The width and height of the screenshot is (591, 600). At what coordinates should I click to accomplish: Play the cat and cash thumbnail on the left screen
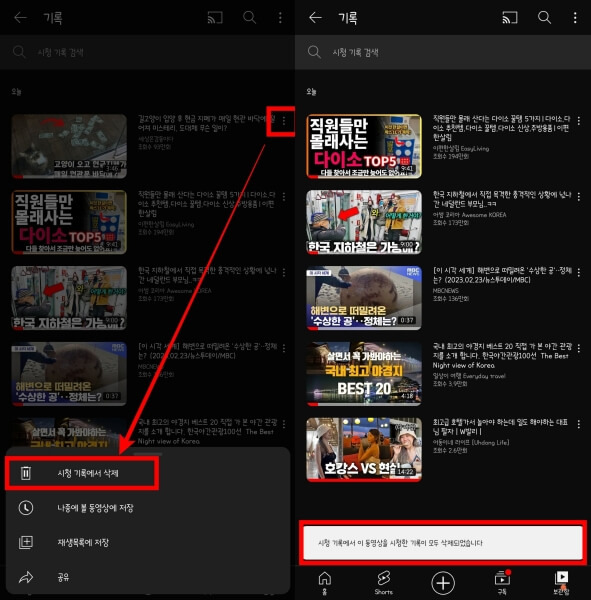[69, 146]
